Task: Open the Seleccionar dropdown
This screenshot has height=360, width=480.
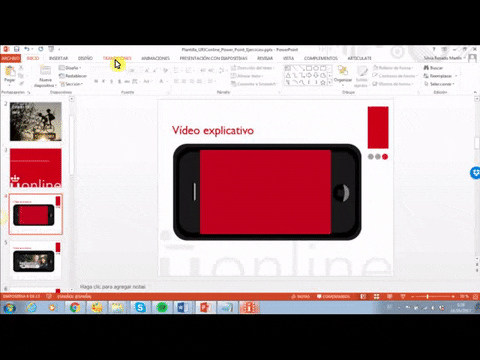Action: [x=440, y=84]
